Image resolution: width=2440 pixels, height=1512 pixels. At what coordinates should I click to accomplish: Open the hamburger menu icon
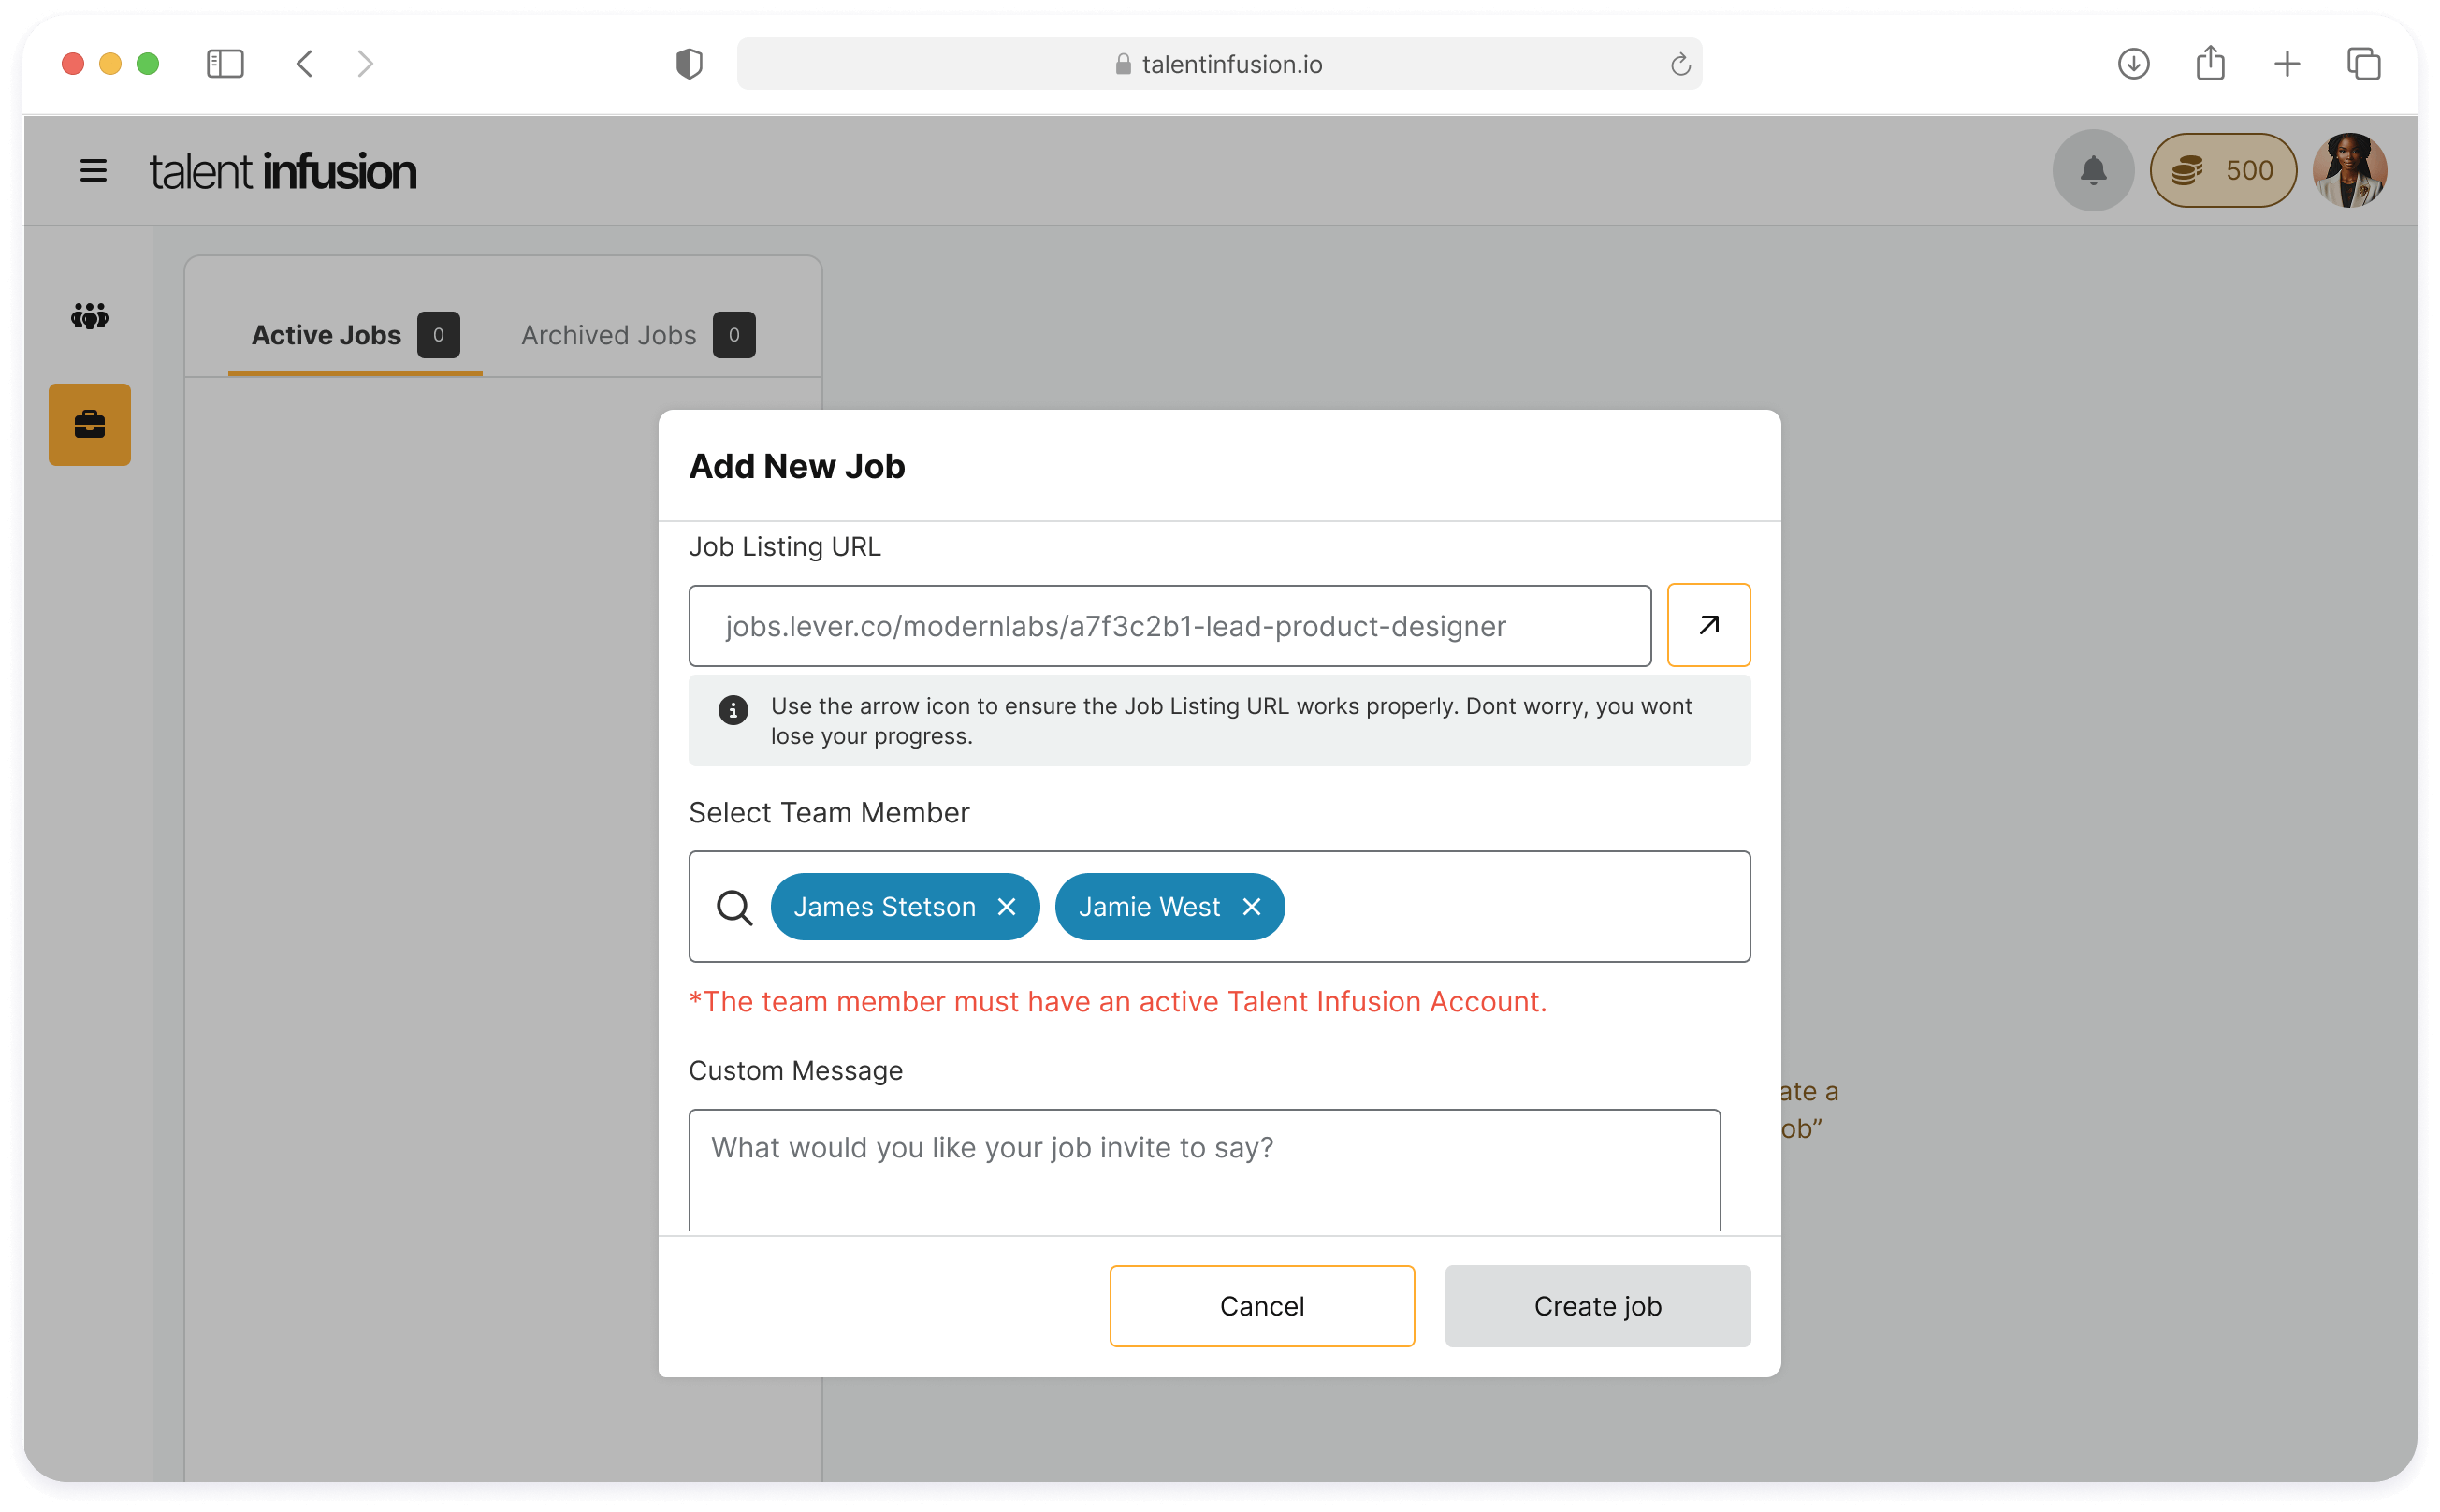(x=93, y=171)
